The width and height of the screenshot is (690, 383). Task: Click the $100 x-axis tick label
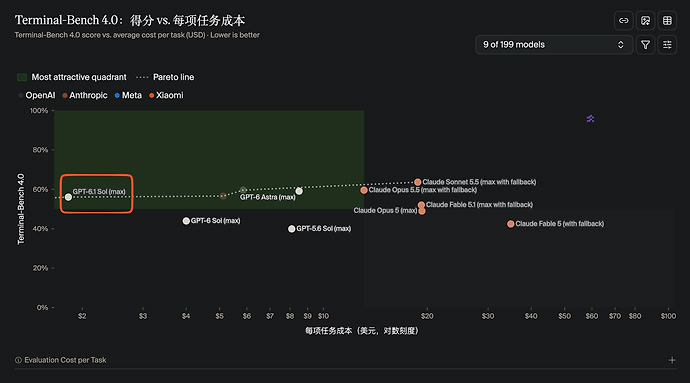point(668,316)
